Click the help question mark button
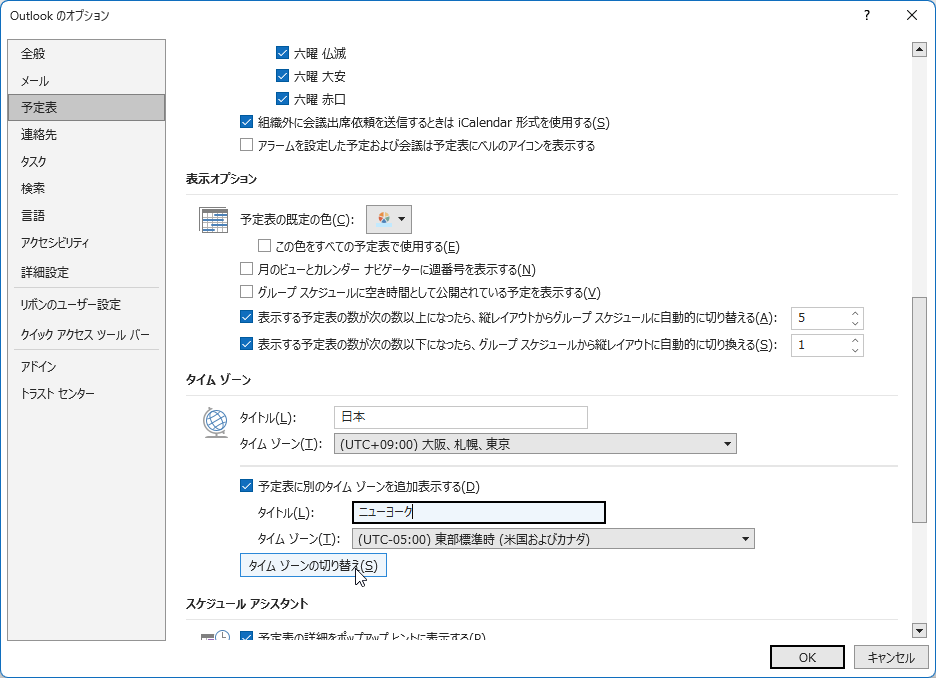Screen dimensions: 936x678 click(867, 16)
